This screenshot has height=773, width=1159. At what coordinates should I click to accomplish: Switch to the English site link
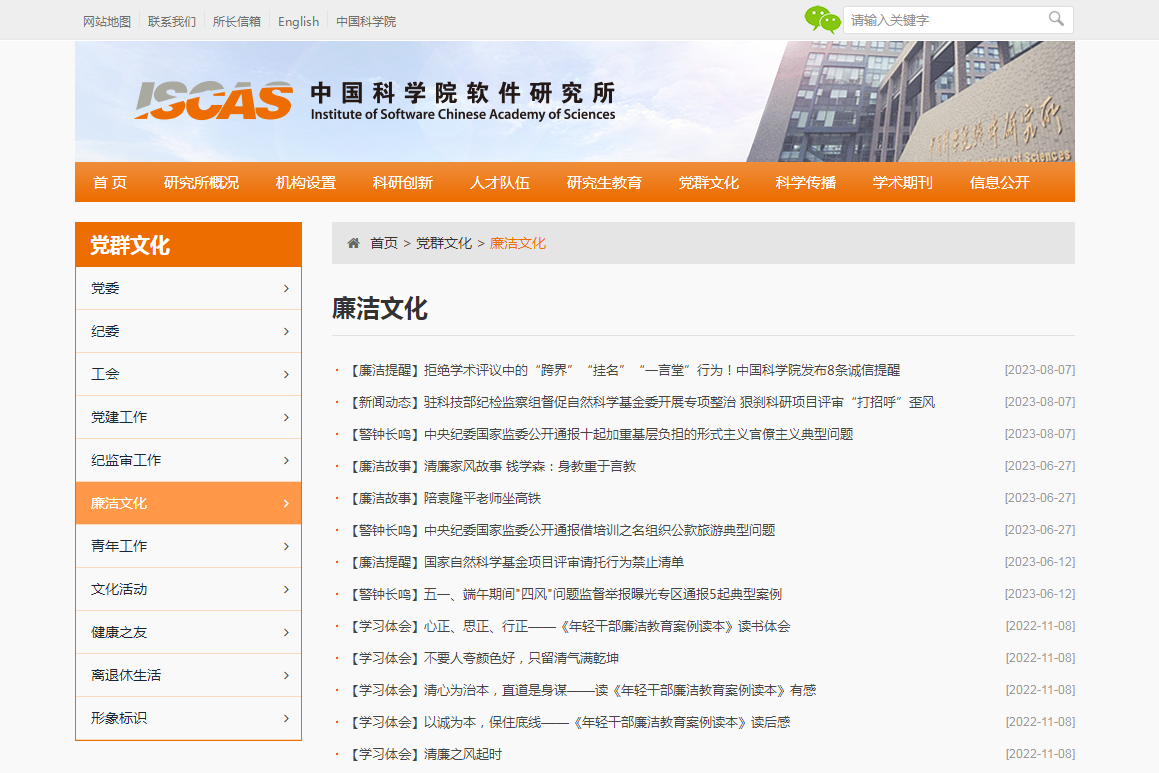click(x=298, y=21)
